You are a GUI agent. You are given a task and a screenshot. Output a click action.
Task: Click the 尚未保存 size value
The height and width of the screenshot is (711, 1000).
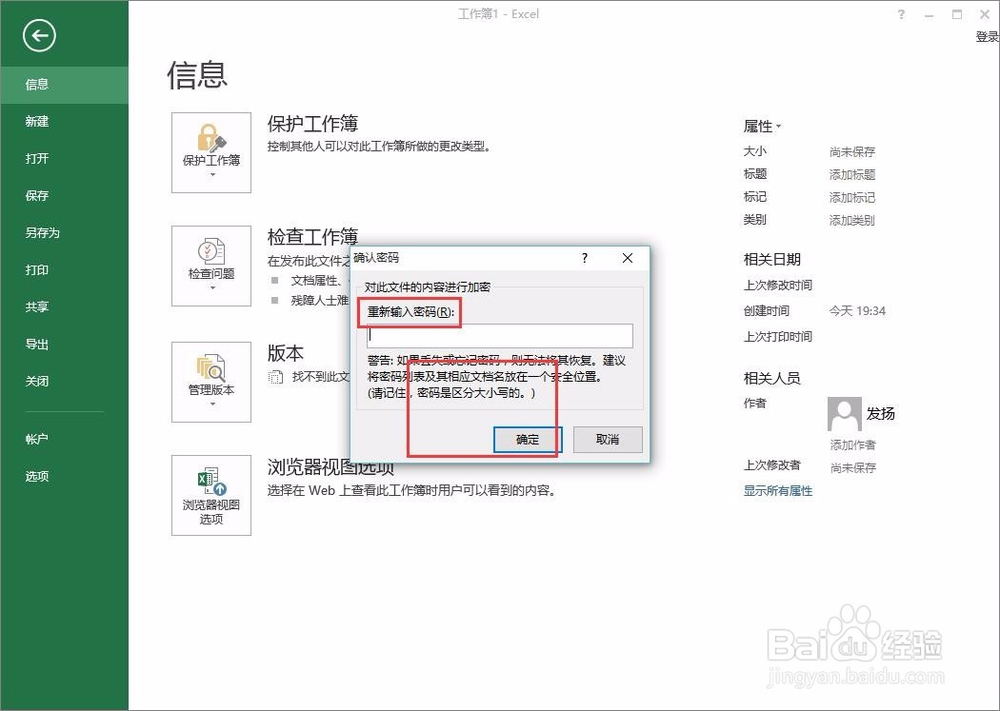[x=852, y=152]
